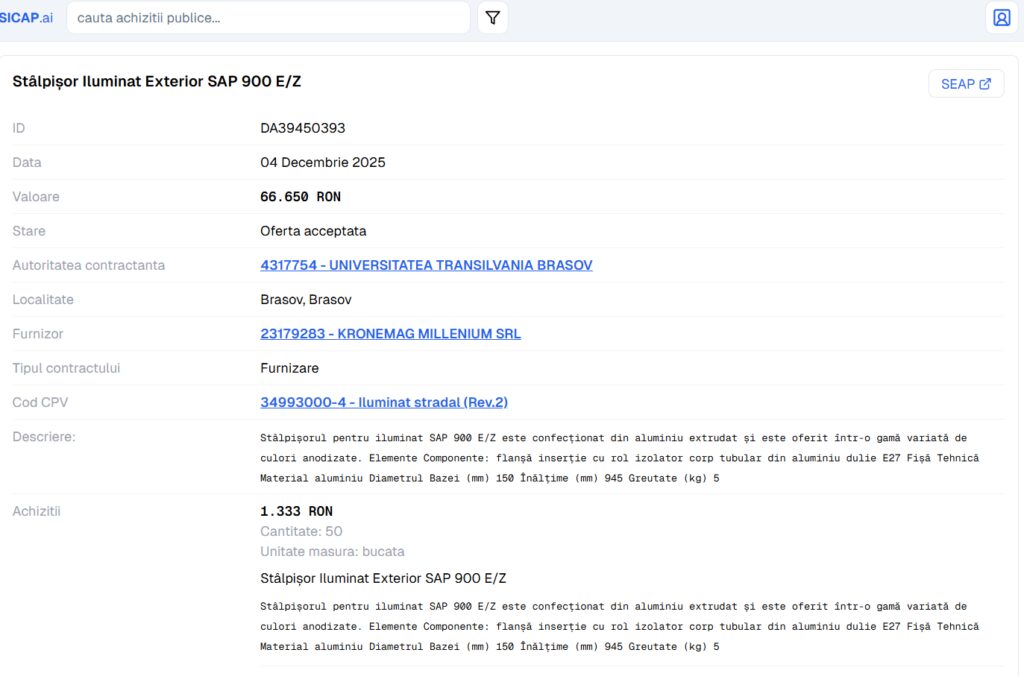The width and height of the screenshot is (1024, 676).
Task: Open the user account profile icon
Action: tap(1001, 18)
